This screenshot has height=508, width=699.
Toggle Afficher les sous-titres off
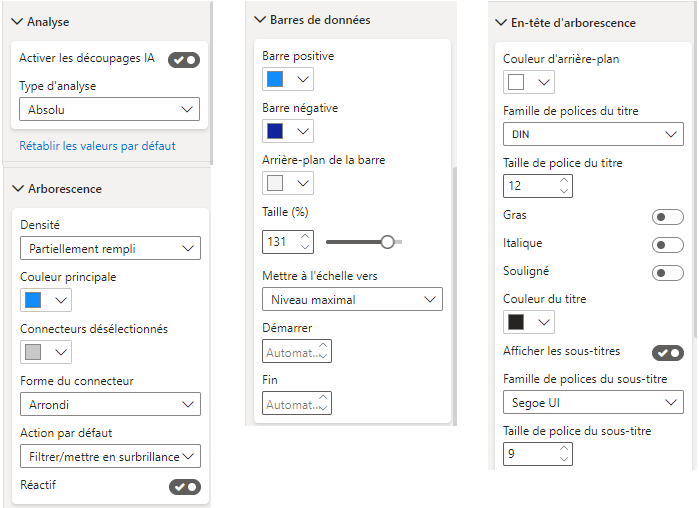coord(668,353)
